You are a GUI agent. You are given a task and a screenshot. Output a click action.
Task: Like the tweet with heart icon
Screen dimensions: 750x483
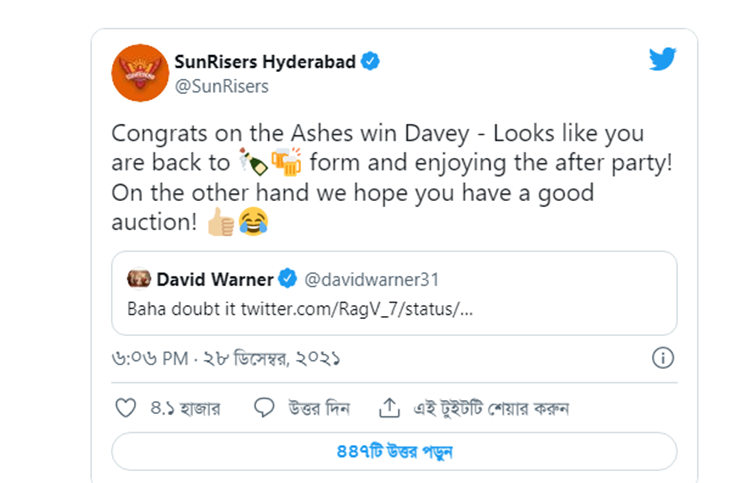(x=126, y=408)
